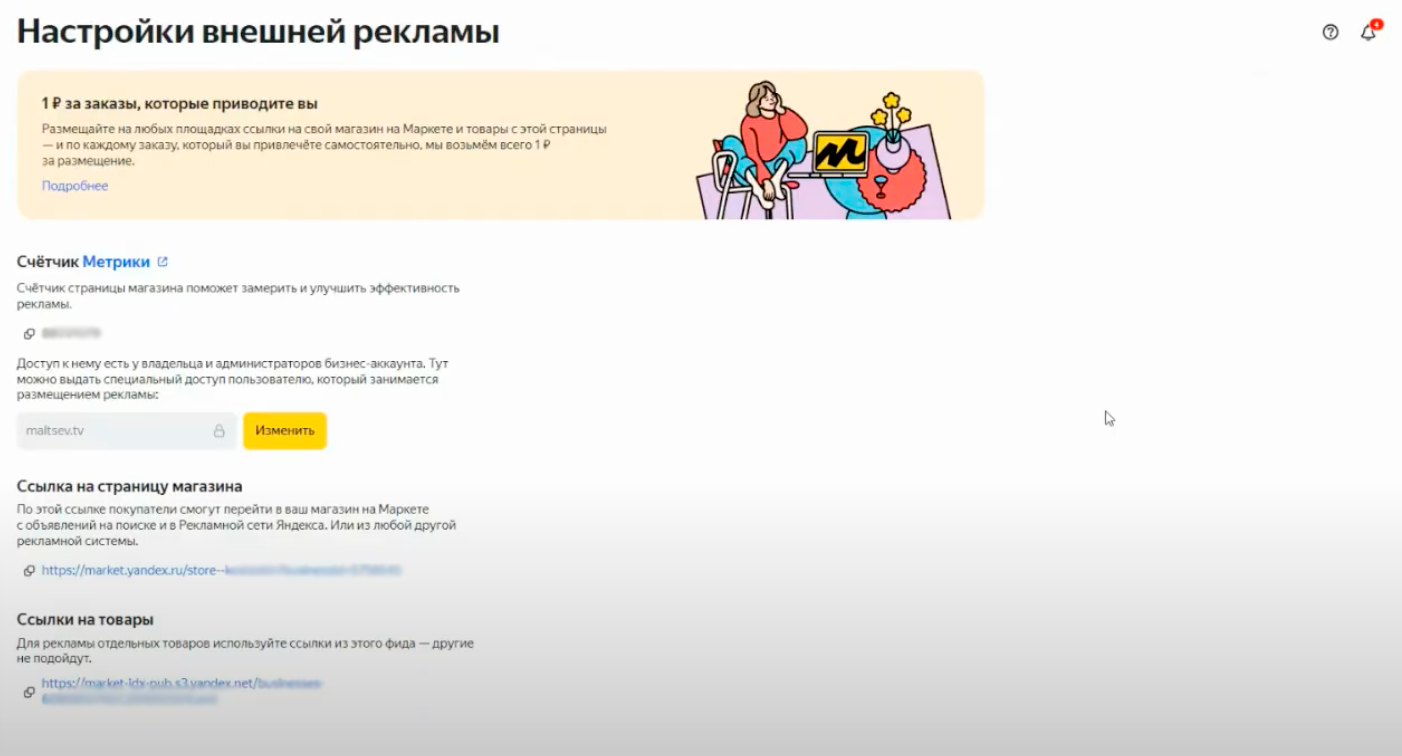Image resolution: width=1402 pixels, height=756 pixels.
Task: Select the Ссылки на товары heading
Action: coord(85,620)
